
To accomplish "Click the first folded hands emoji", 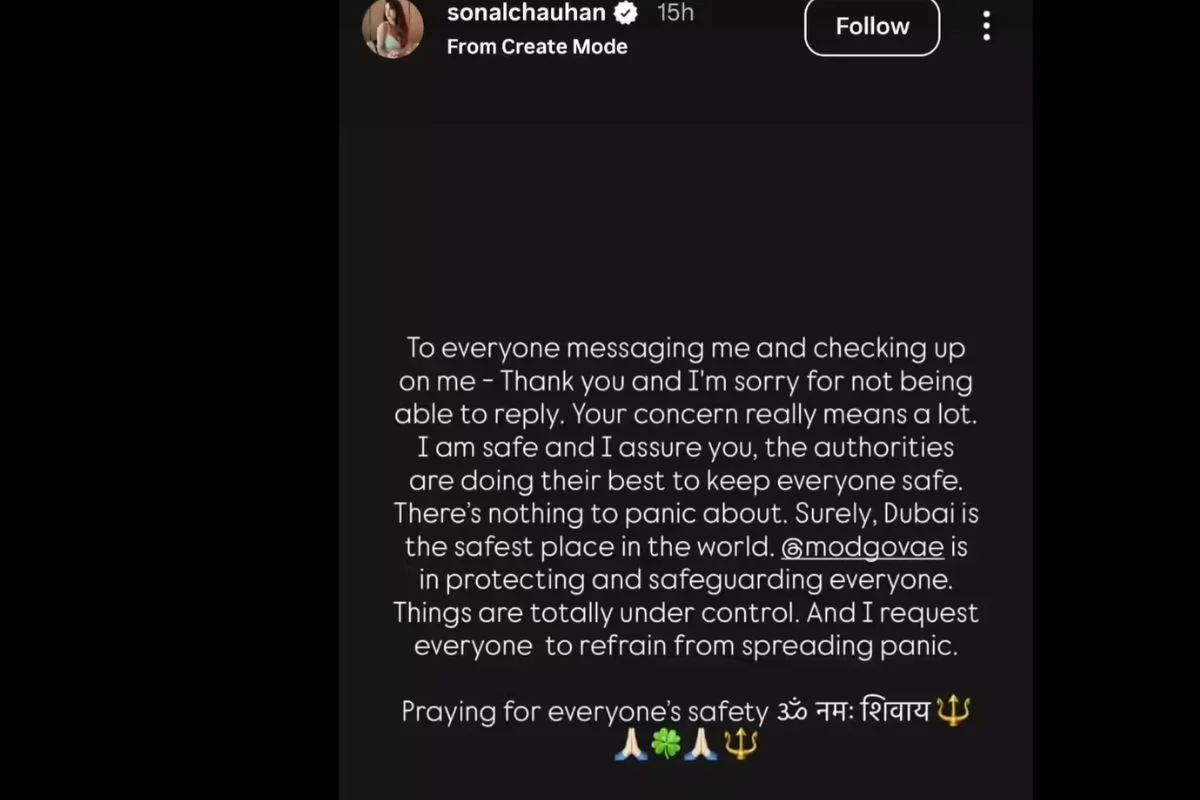I will pos(629,744).
